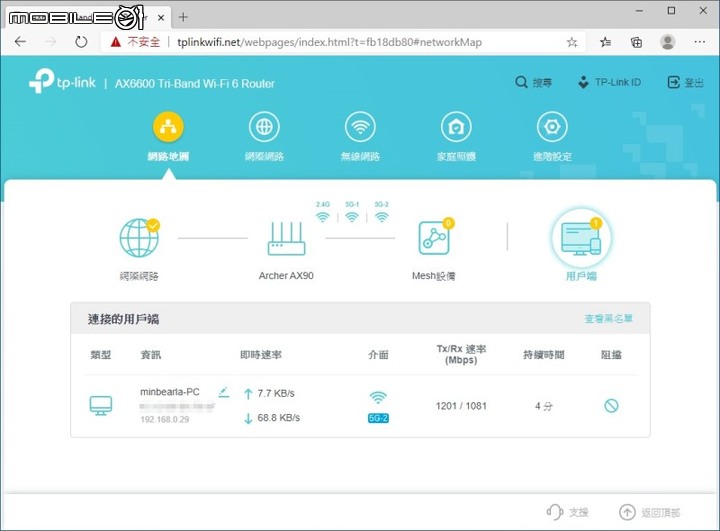
Task: Open the HomeCare (家庭照護) tab
Action: (456, 136)
